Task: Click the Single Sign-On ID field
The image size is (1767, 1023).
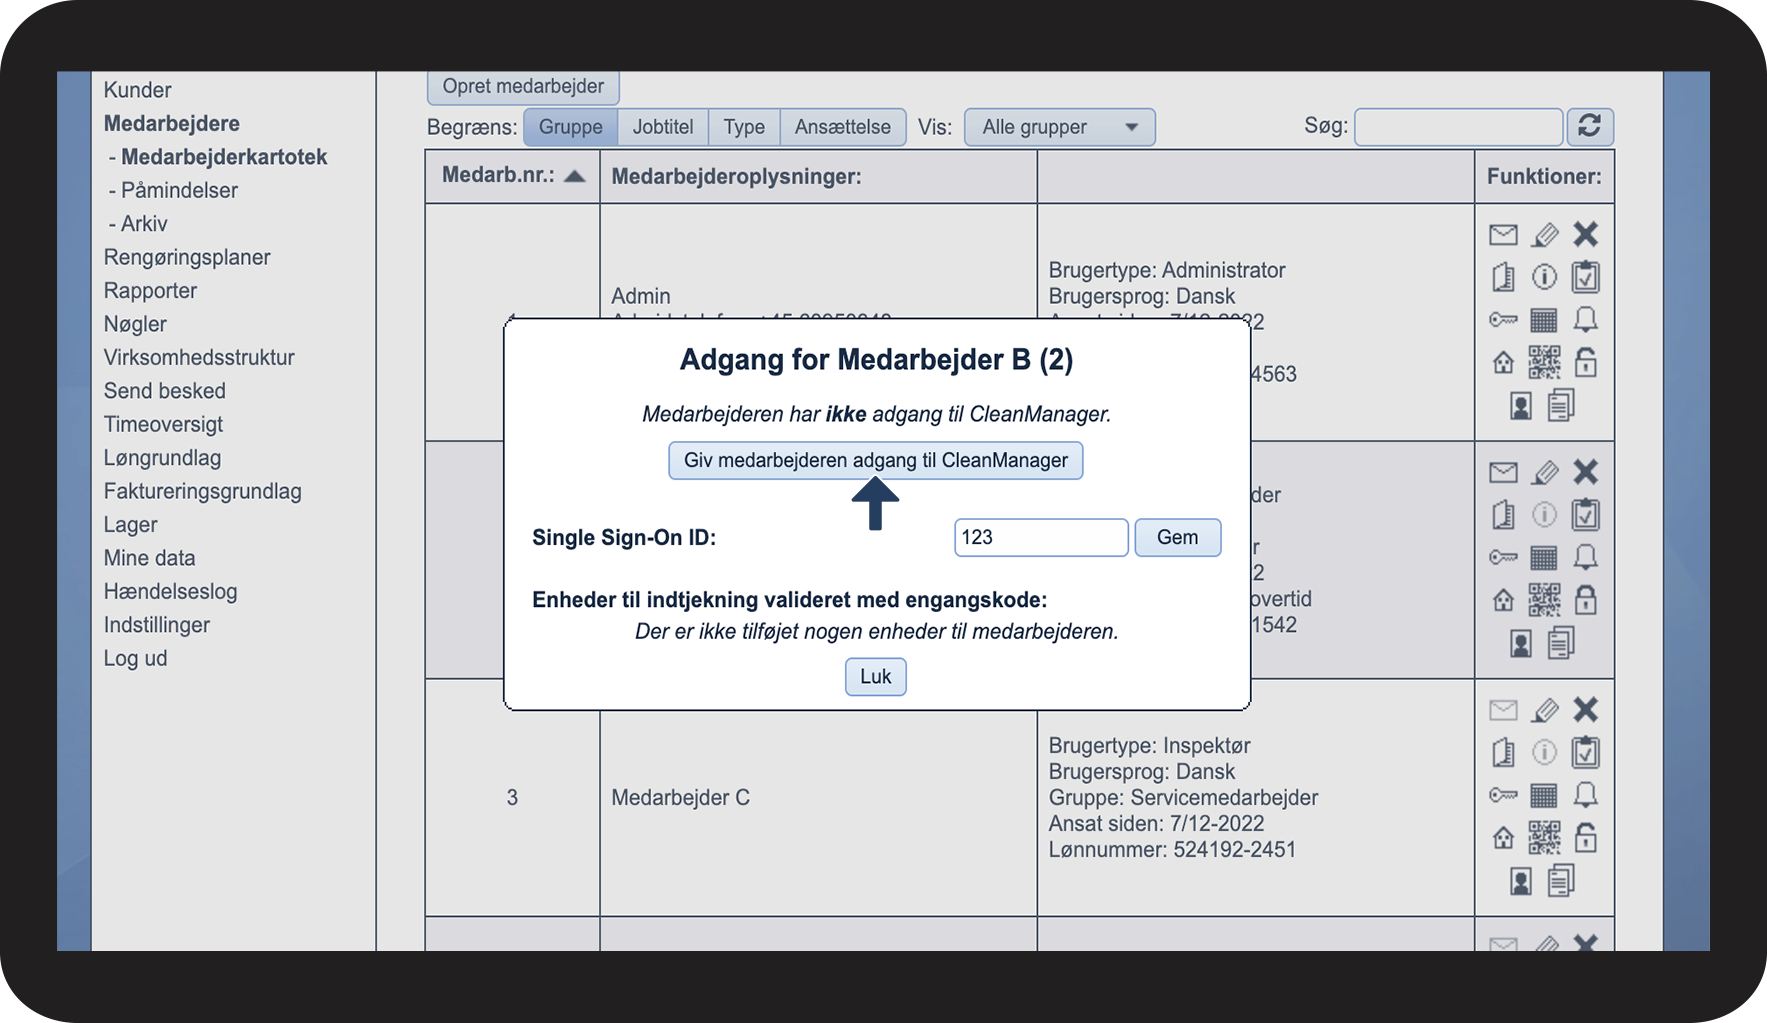Action: [x=1041, y=537]
